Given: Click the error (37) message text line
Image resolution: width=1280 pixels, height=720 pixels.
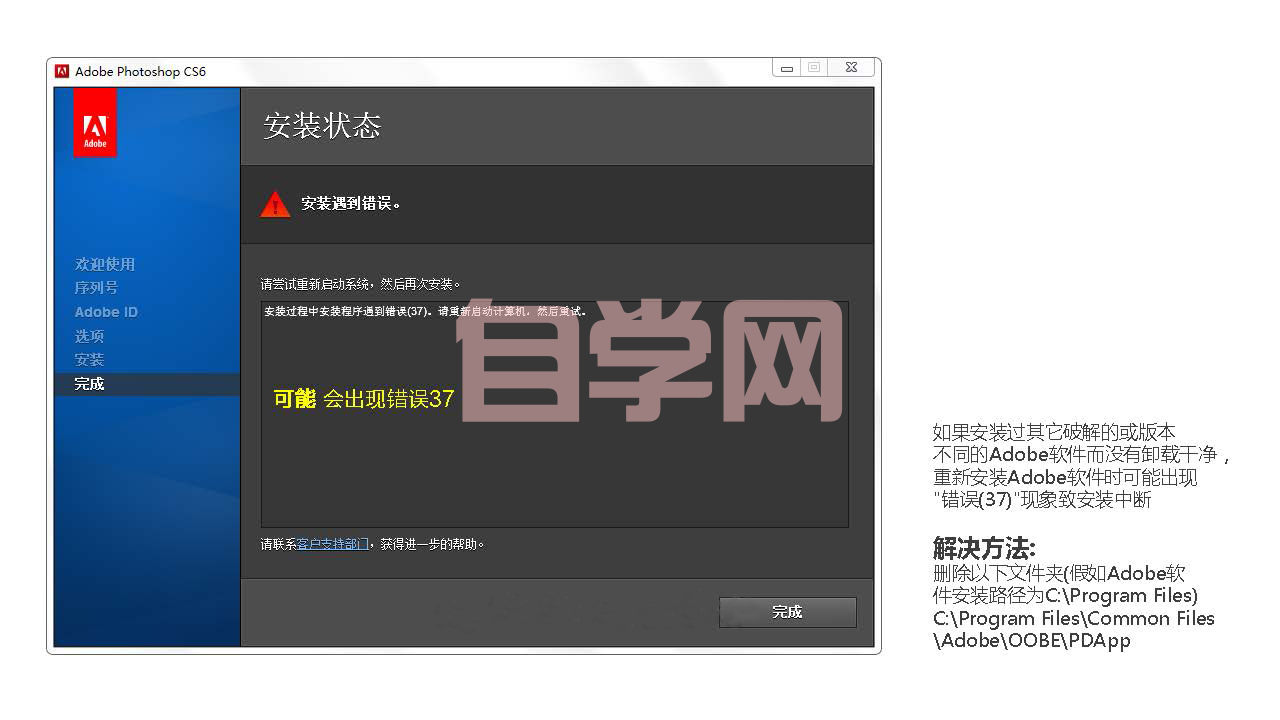Looking at the screenshot, I should 424,311.
